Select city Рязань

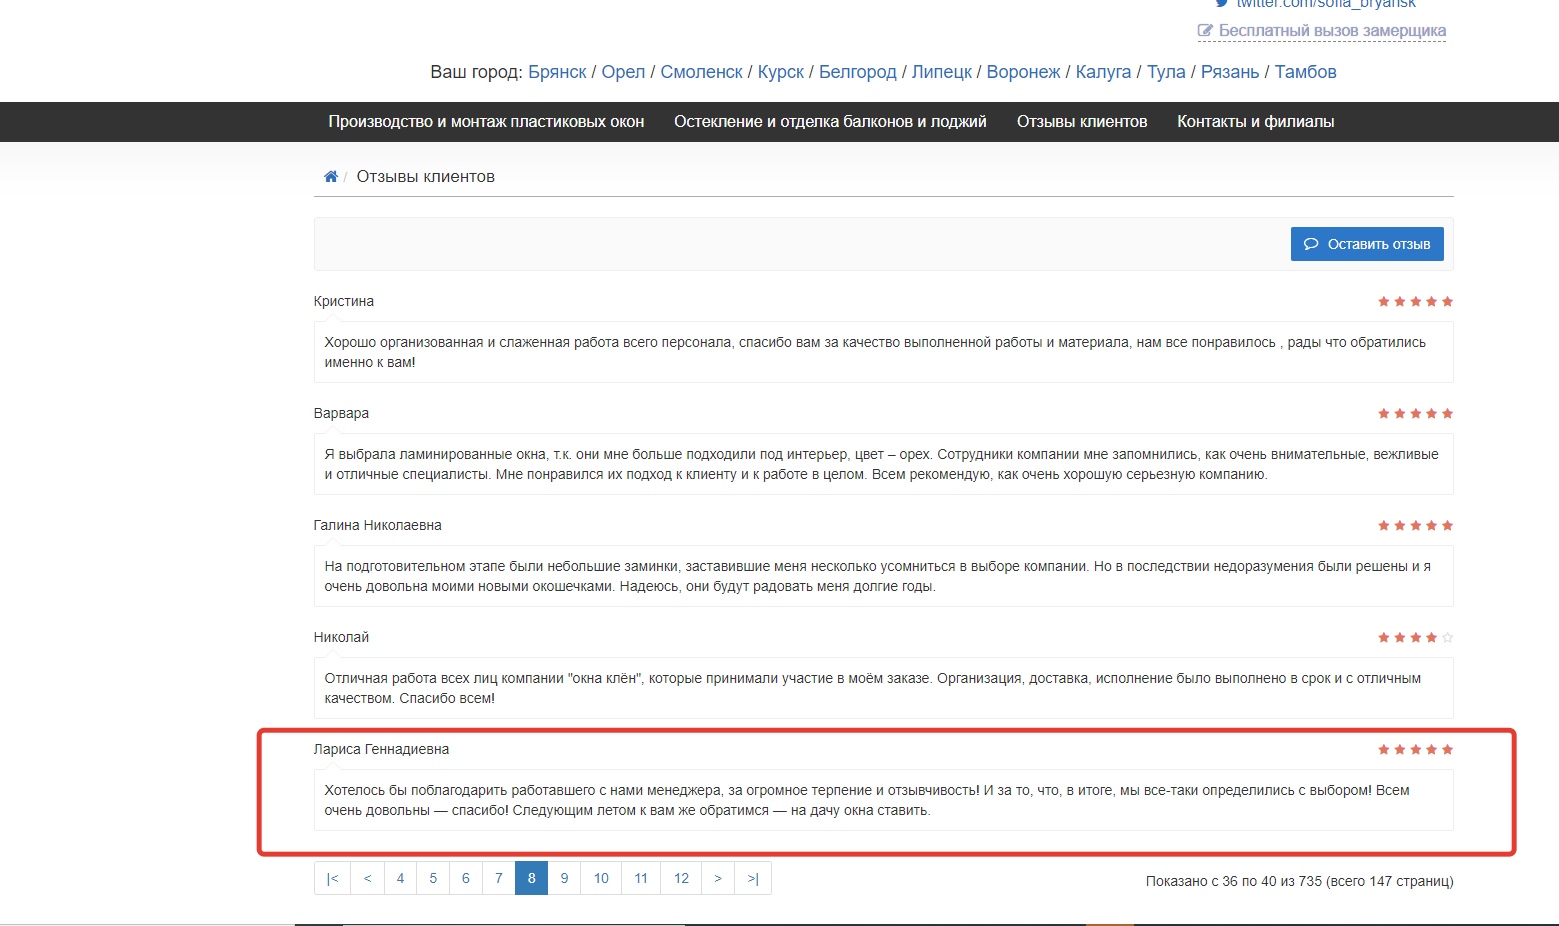click(x=1230, y=72)
